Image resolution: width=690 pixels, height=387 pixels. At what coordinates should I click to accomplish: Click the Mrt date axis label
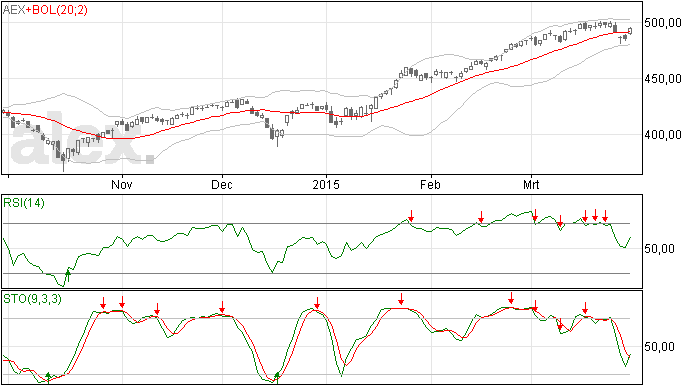click(531, 184)
